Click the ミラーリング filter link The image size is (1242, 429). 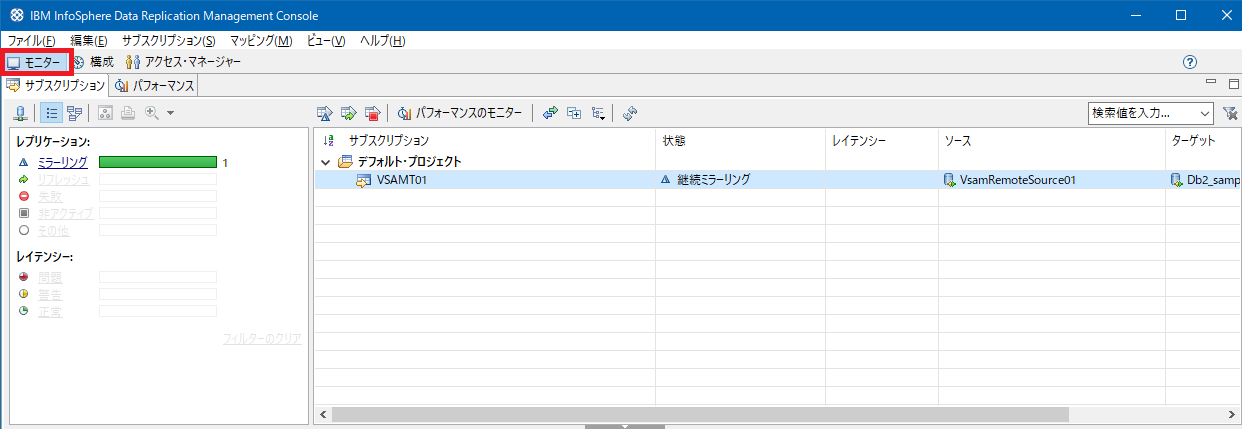click(x=63, y=162)
